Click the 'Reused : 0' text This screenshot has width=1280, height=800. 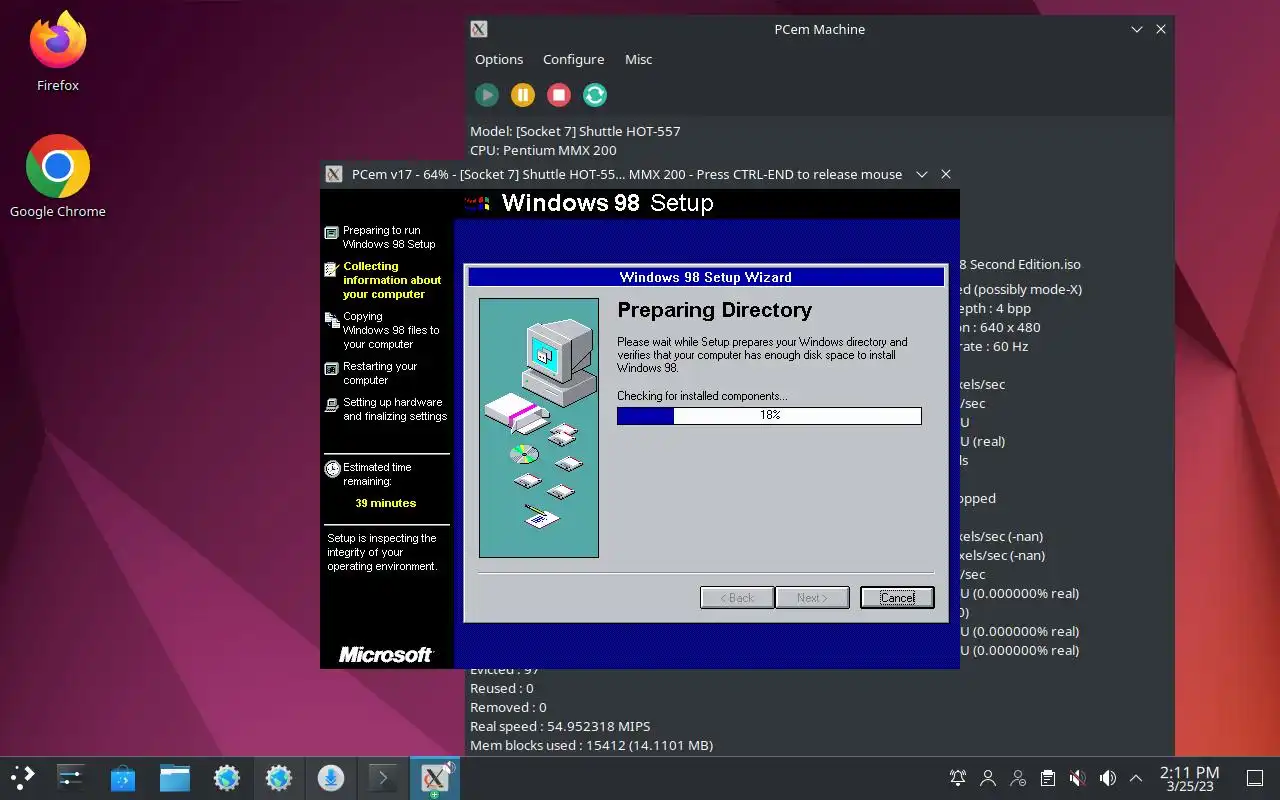[x=502, y=688]
